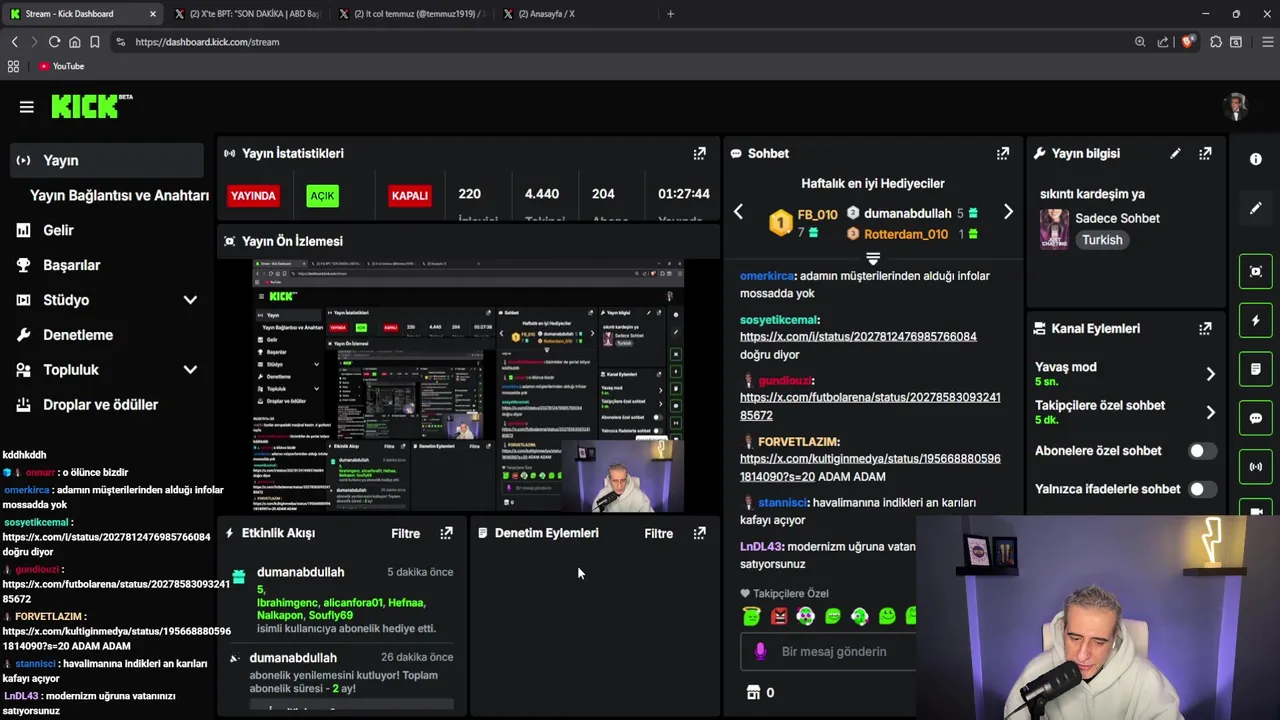Pop out the Sohbet chat panel

click(1002, 154)
